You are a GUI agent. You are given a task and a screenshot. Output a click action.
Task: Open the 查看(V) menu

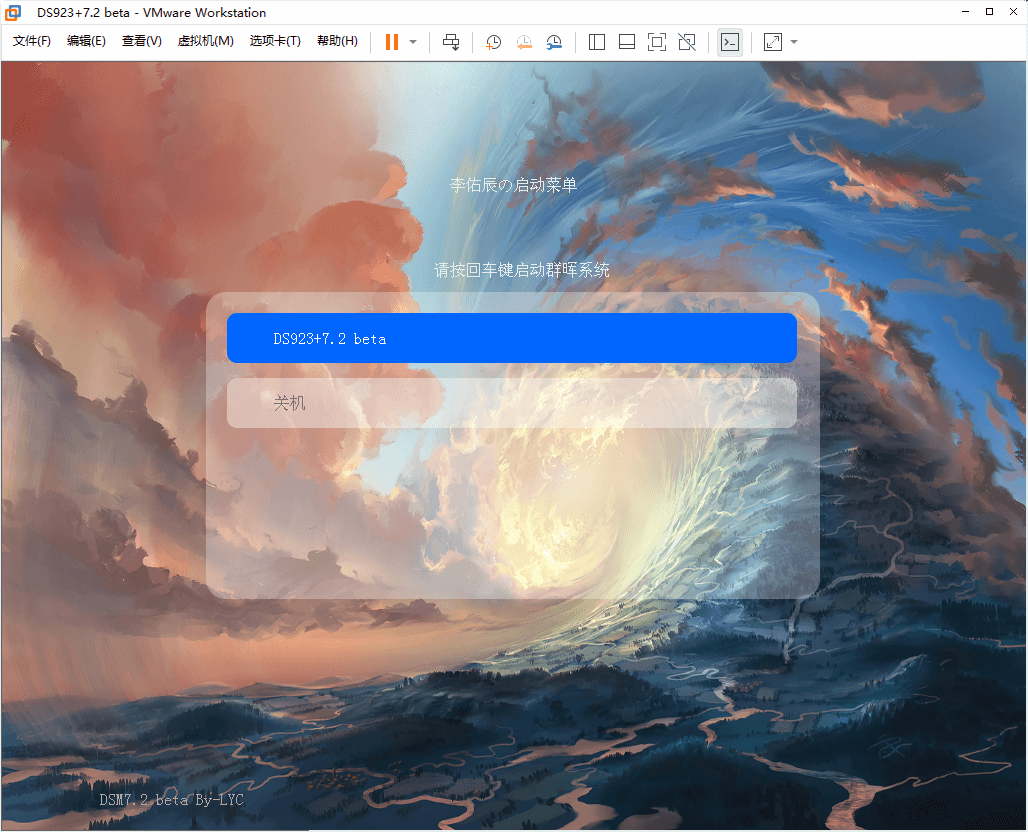pos(142,41)
